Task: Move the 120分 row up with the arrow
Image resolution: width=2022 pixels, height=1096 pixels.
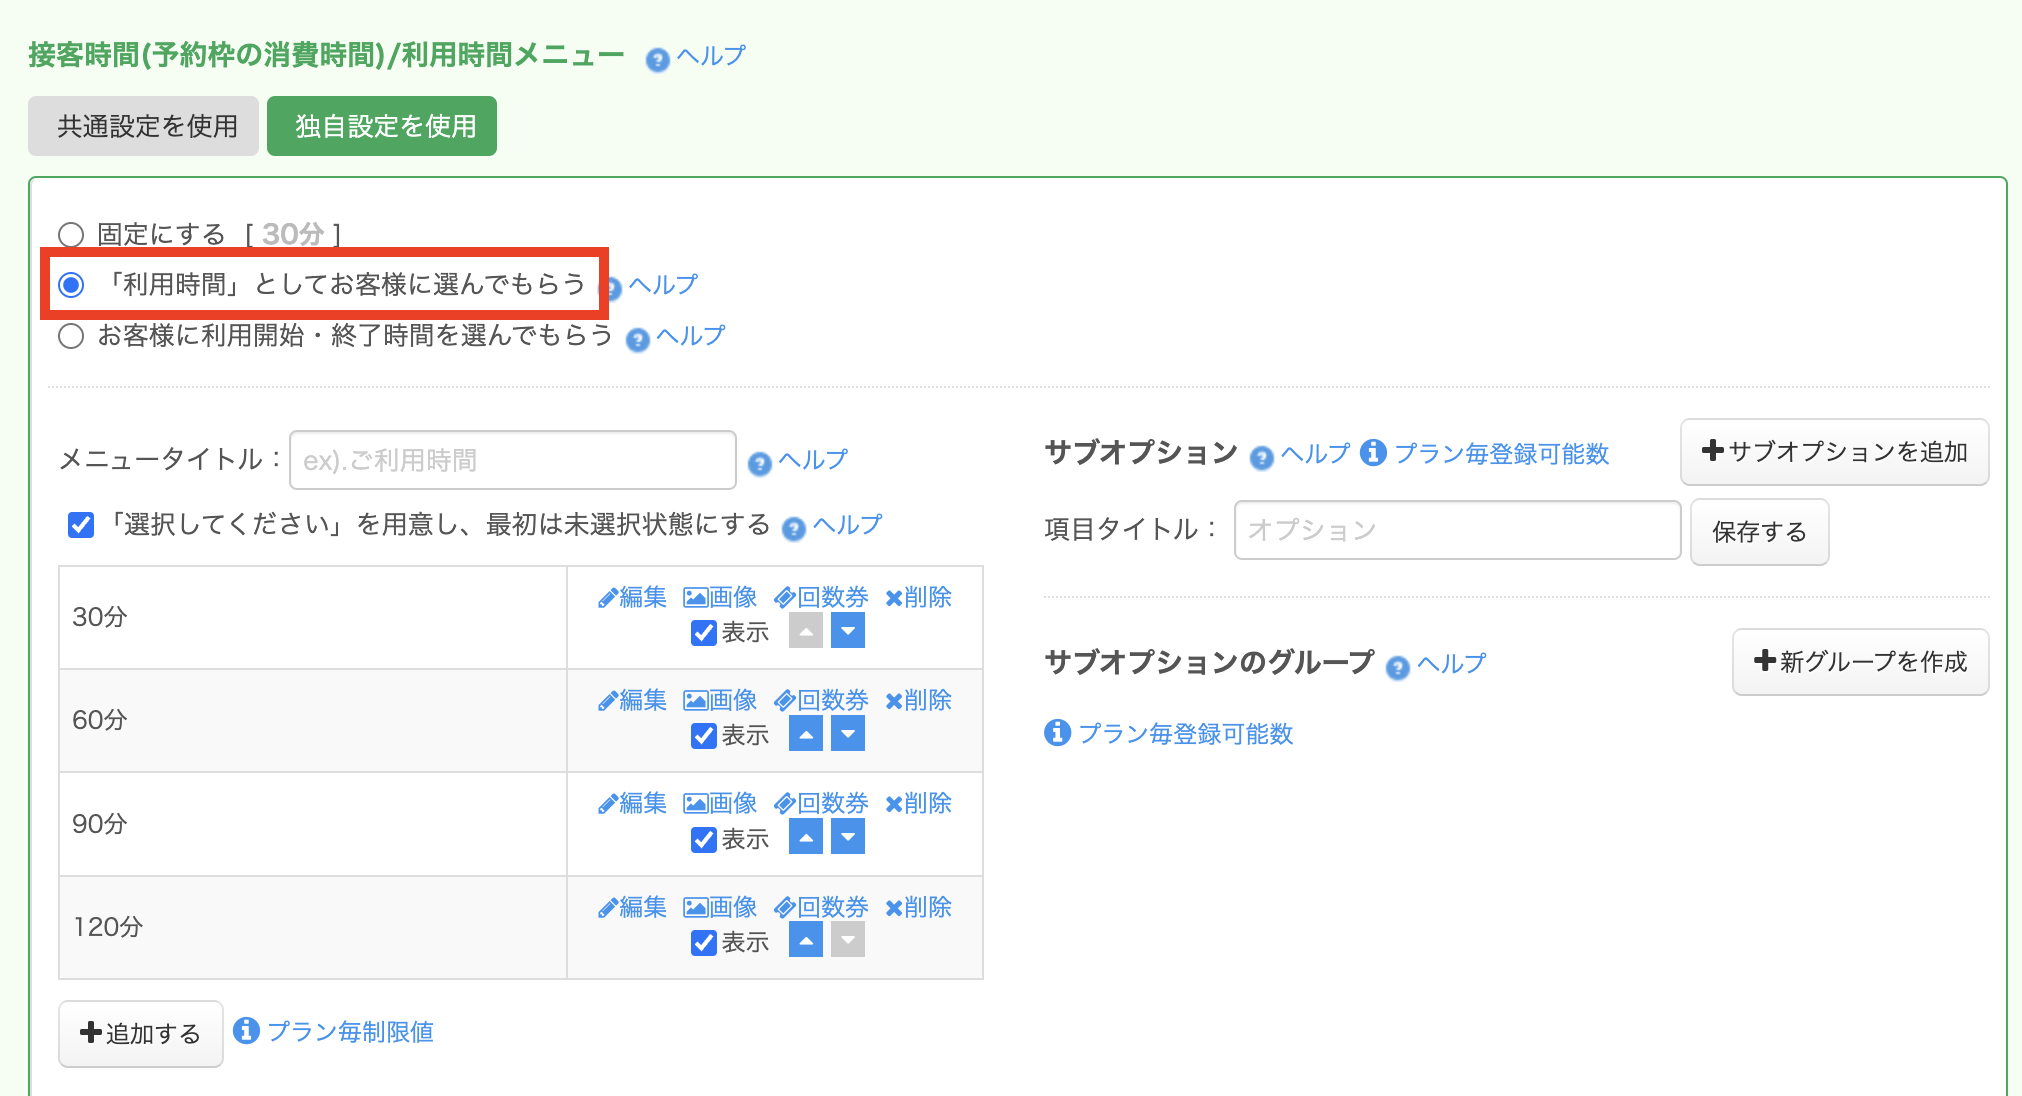Action: [x=805, y=940]
